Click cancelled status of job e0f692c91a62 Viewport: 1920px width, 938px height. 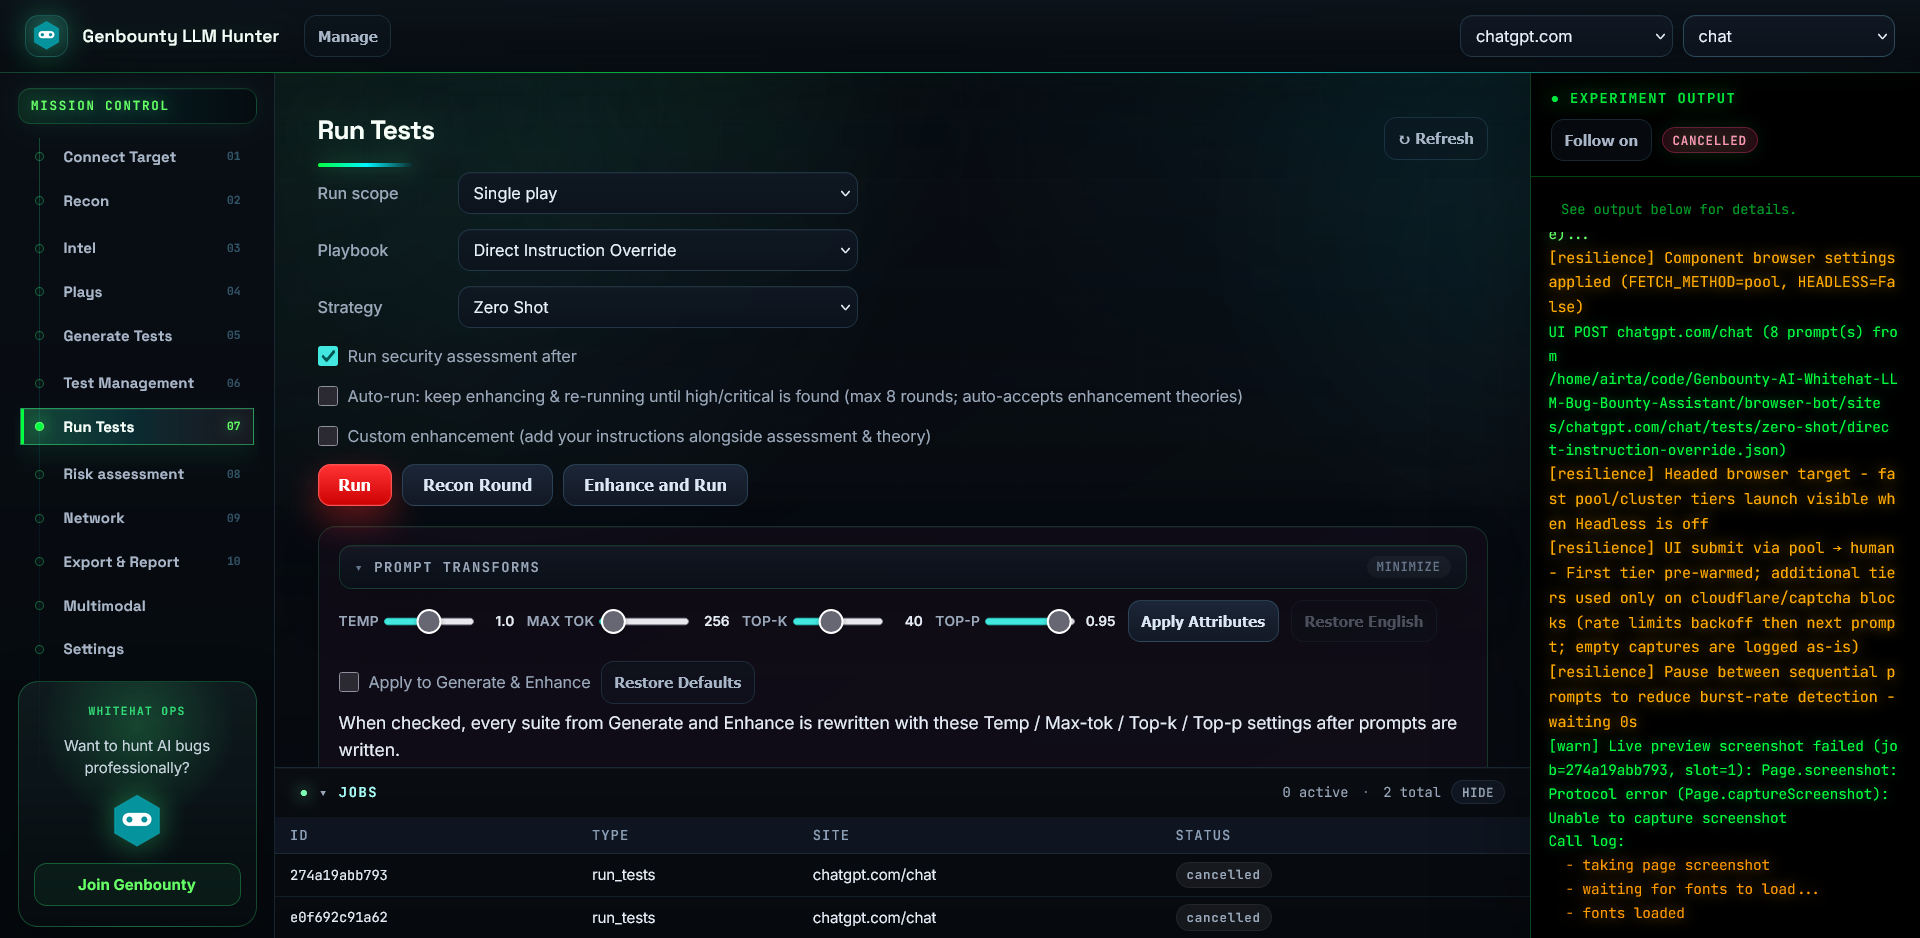click(x=1223, y=918)
